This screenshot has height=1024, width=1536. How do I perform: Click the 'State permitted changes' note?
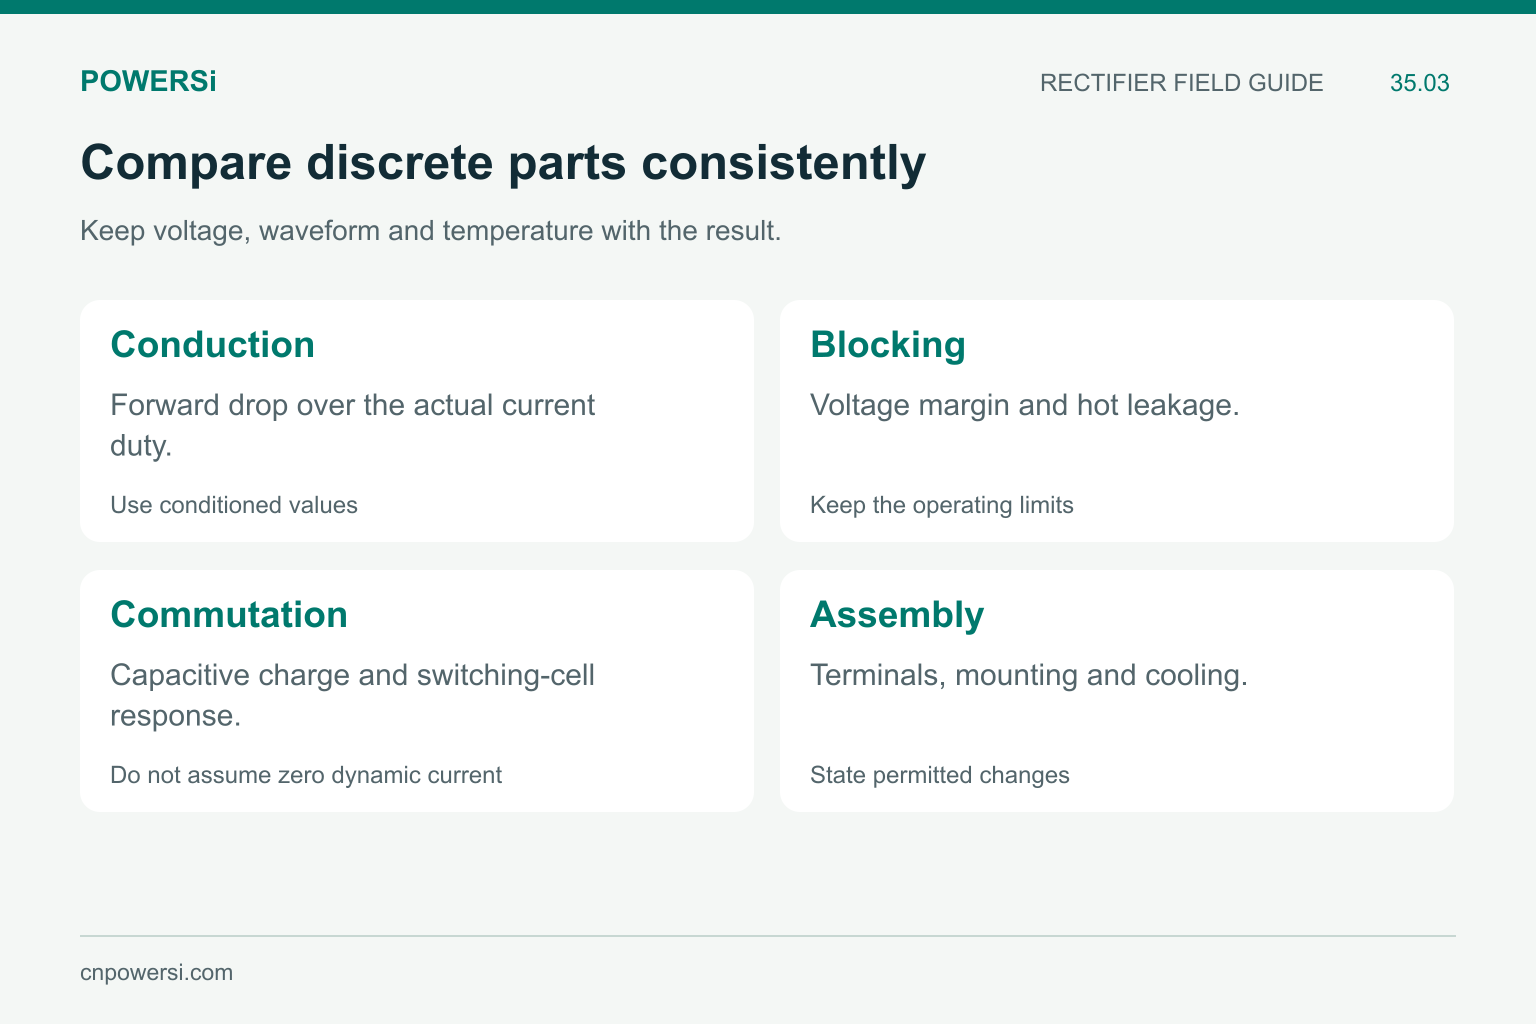tap(940, 775)
